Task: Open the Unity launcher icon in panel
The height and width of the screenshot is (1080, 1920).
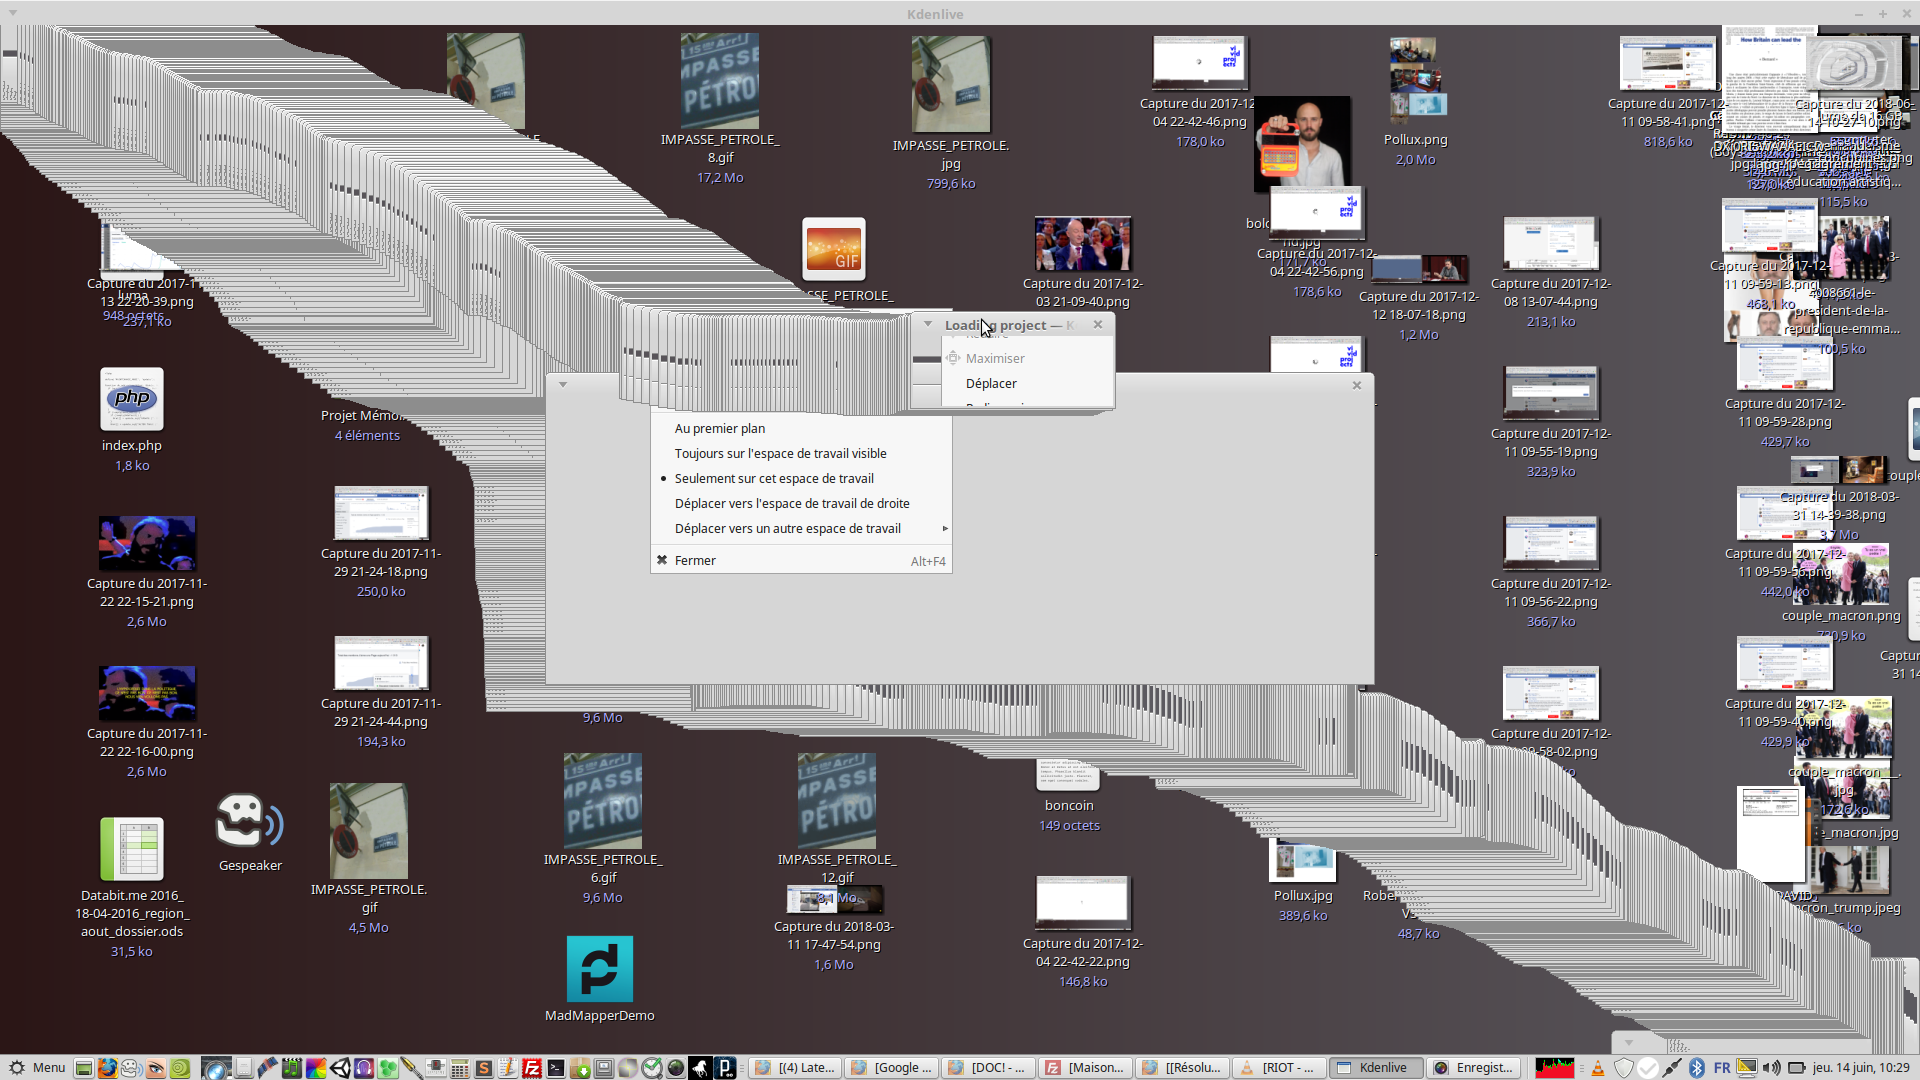Action: click(x=340, y=1068)
